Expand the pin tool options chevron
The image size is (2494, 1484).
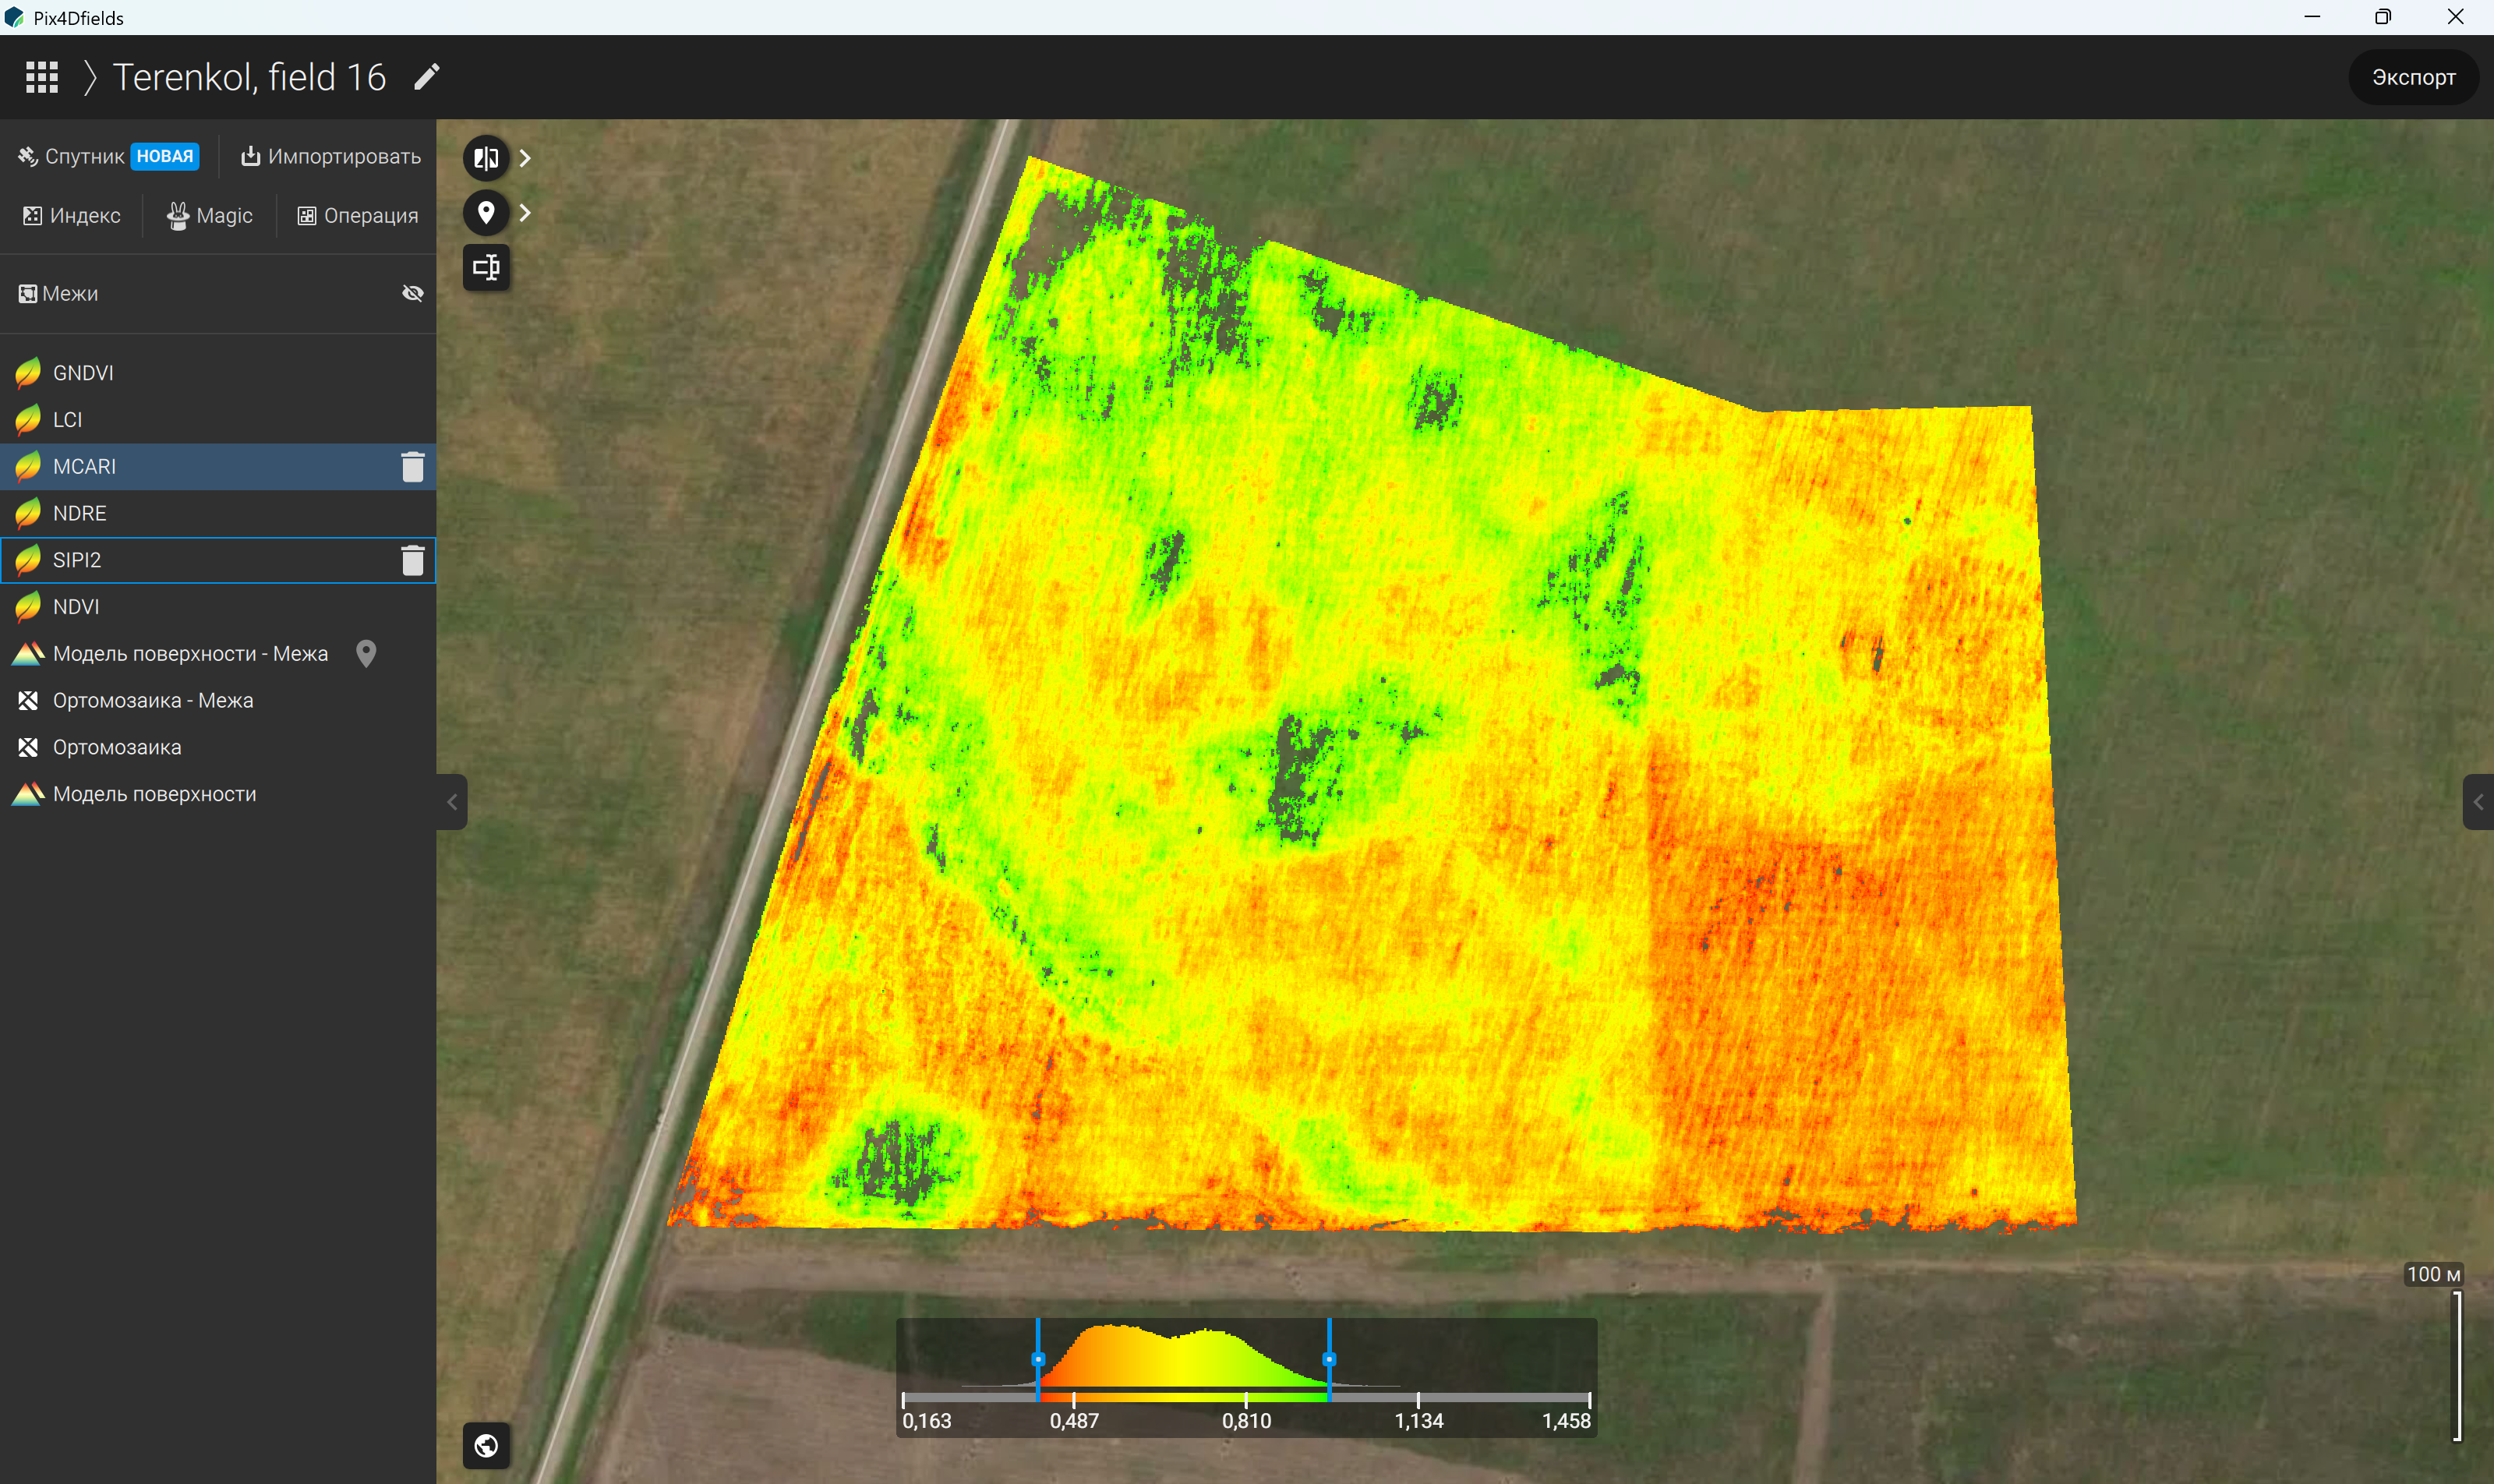[525, 213]
